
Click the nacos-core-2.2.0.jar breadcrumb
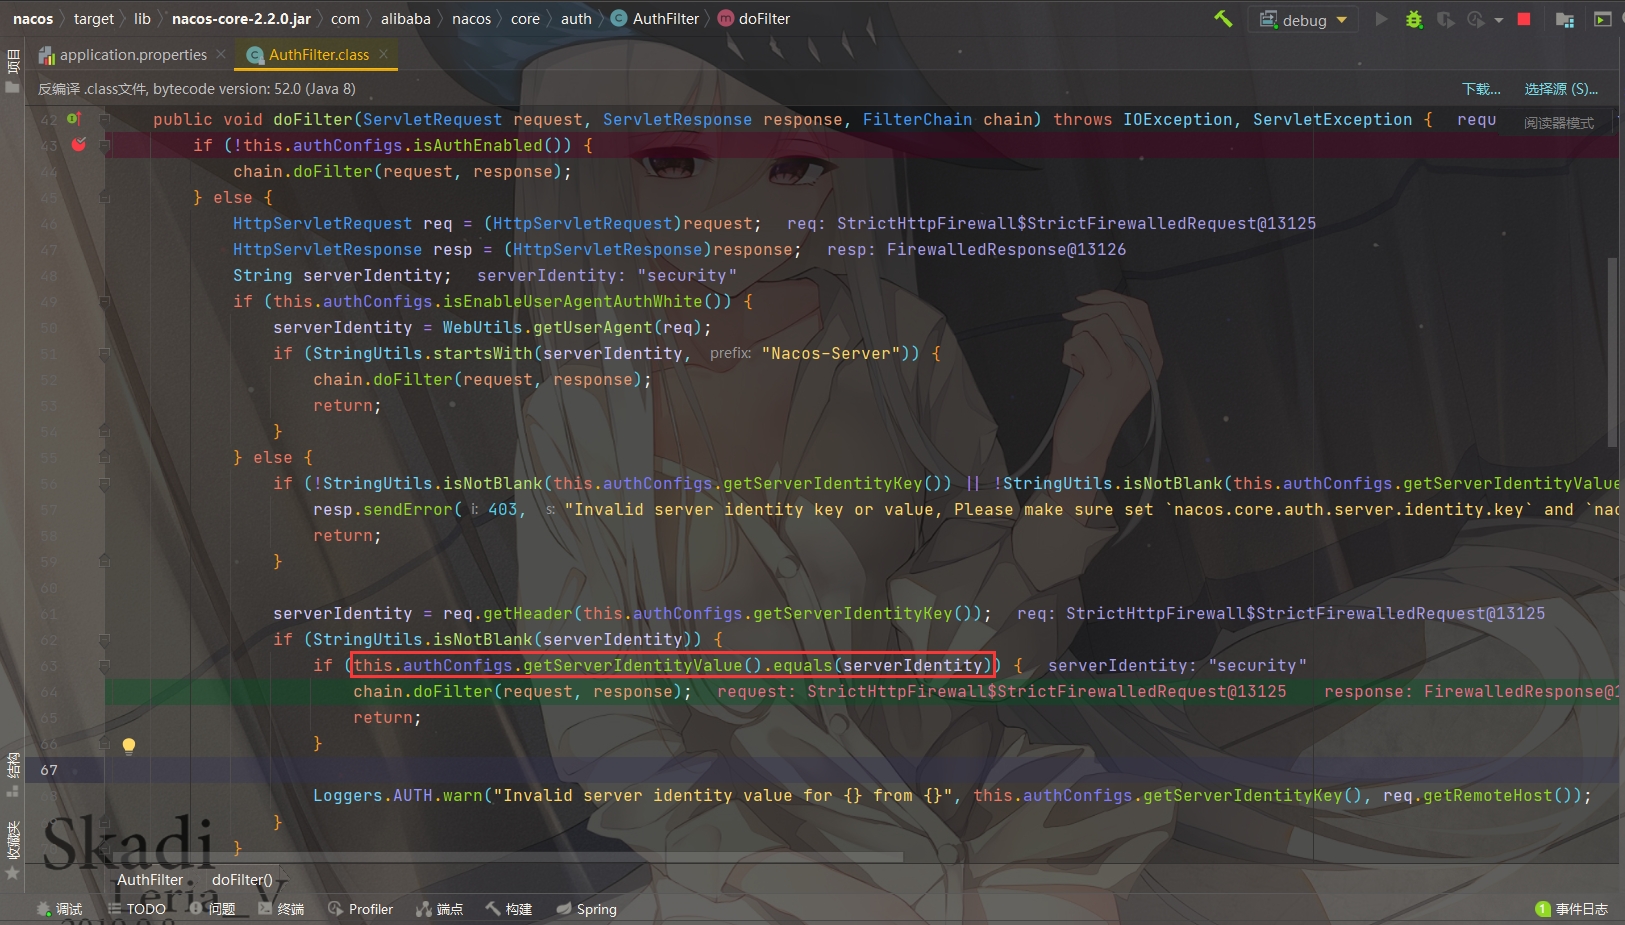coord(241,19)
